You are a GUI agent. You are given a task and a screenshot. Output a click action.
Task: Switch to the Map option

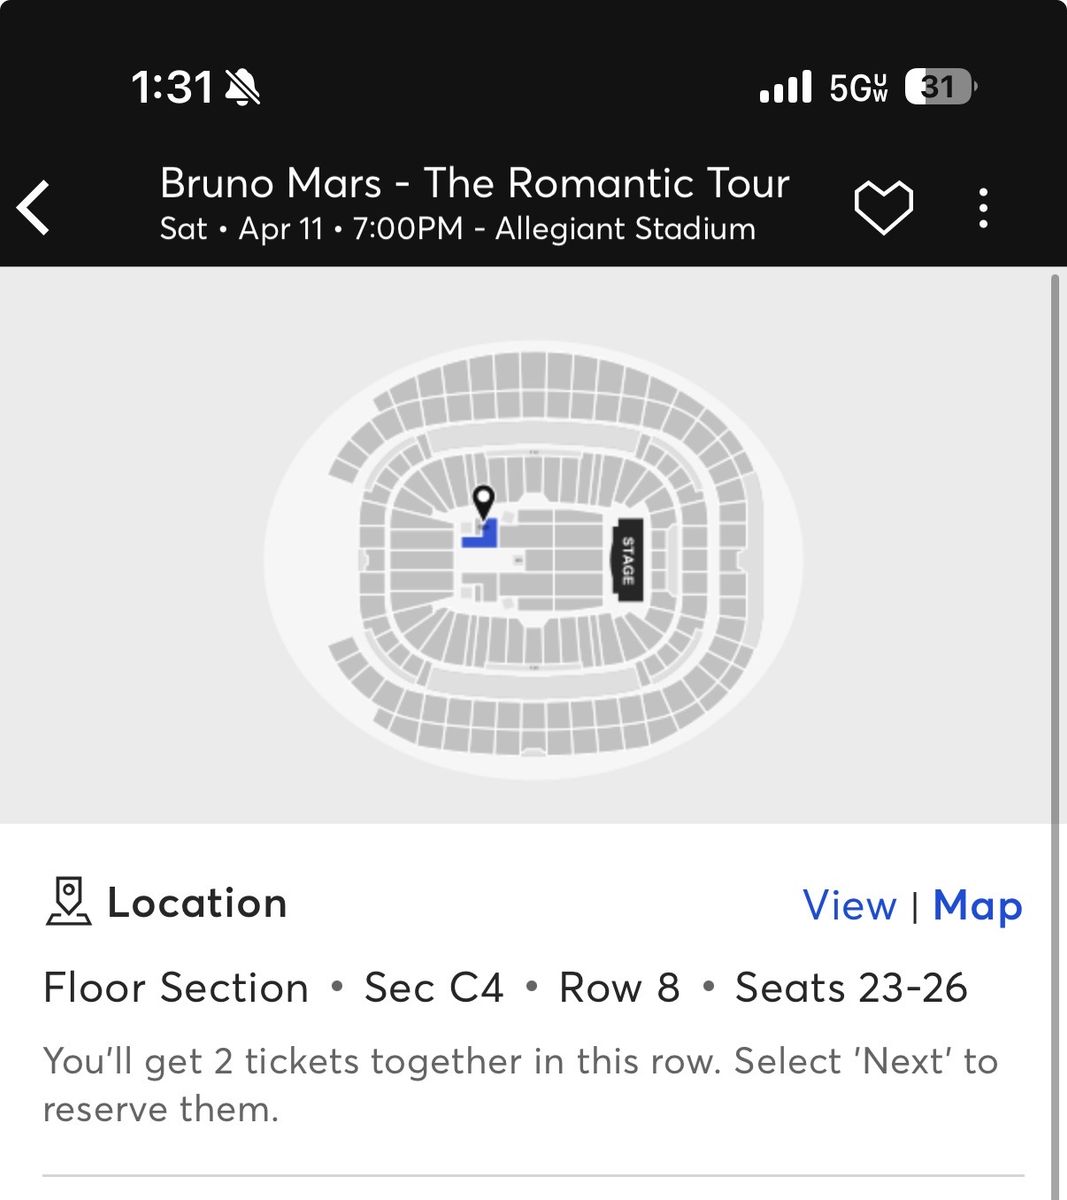(x=977, y=905)
